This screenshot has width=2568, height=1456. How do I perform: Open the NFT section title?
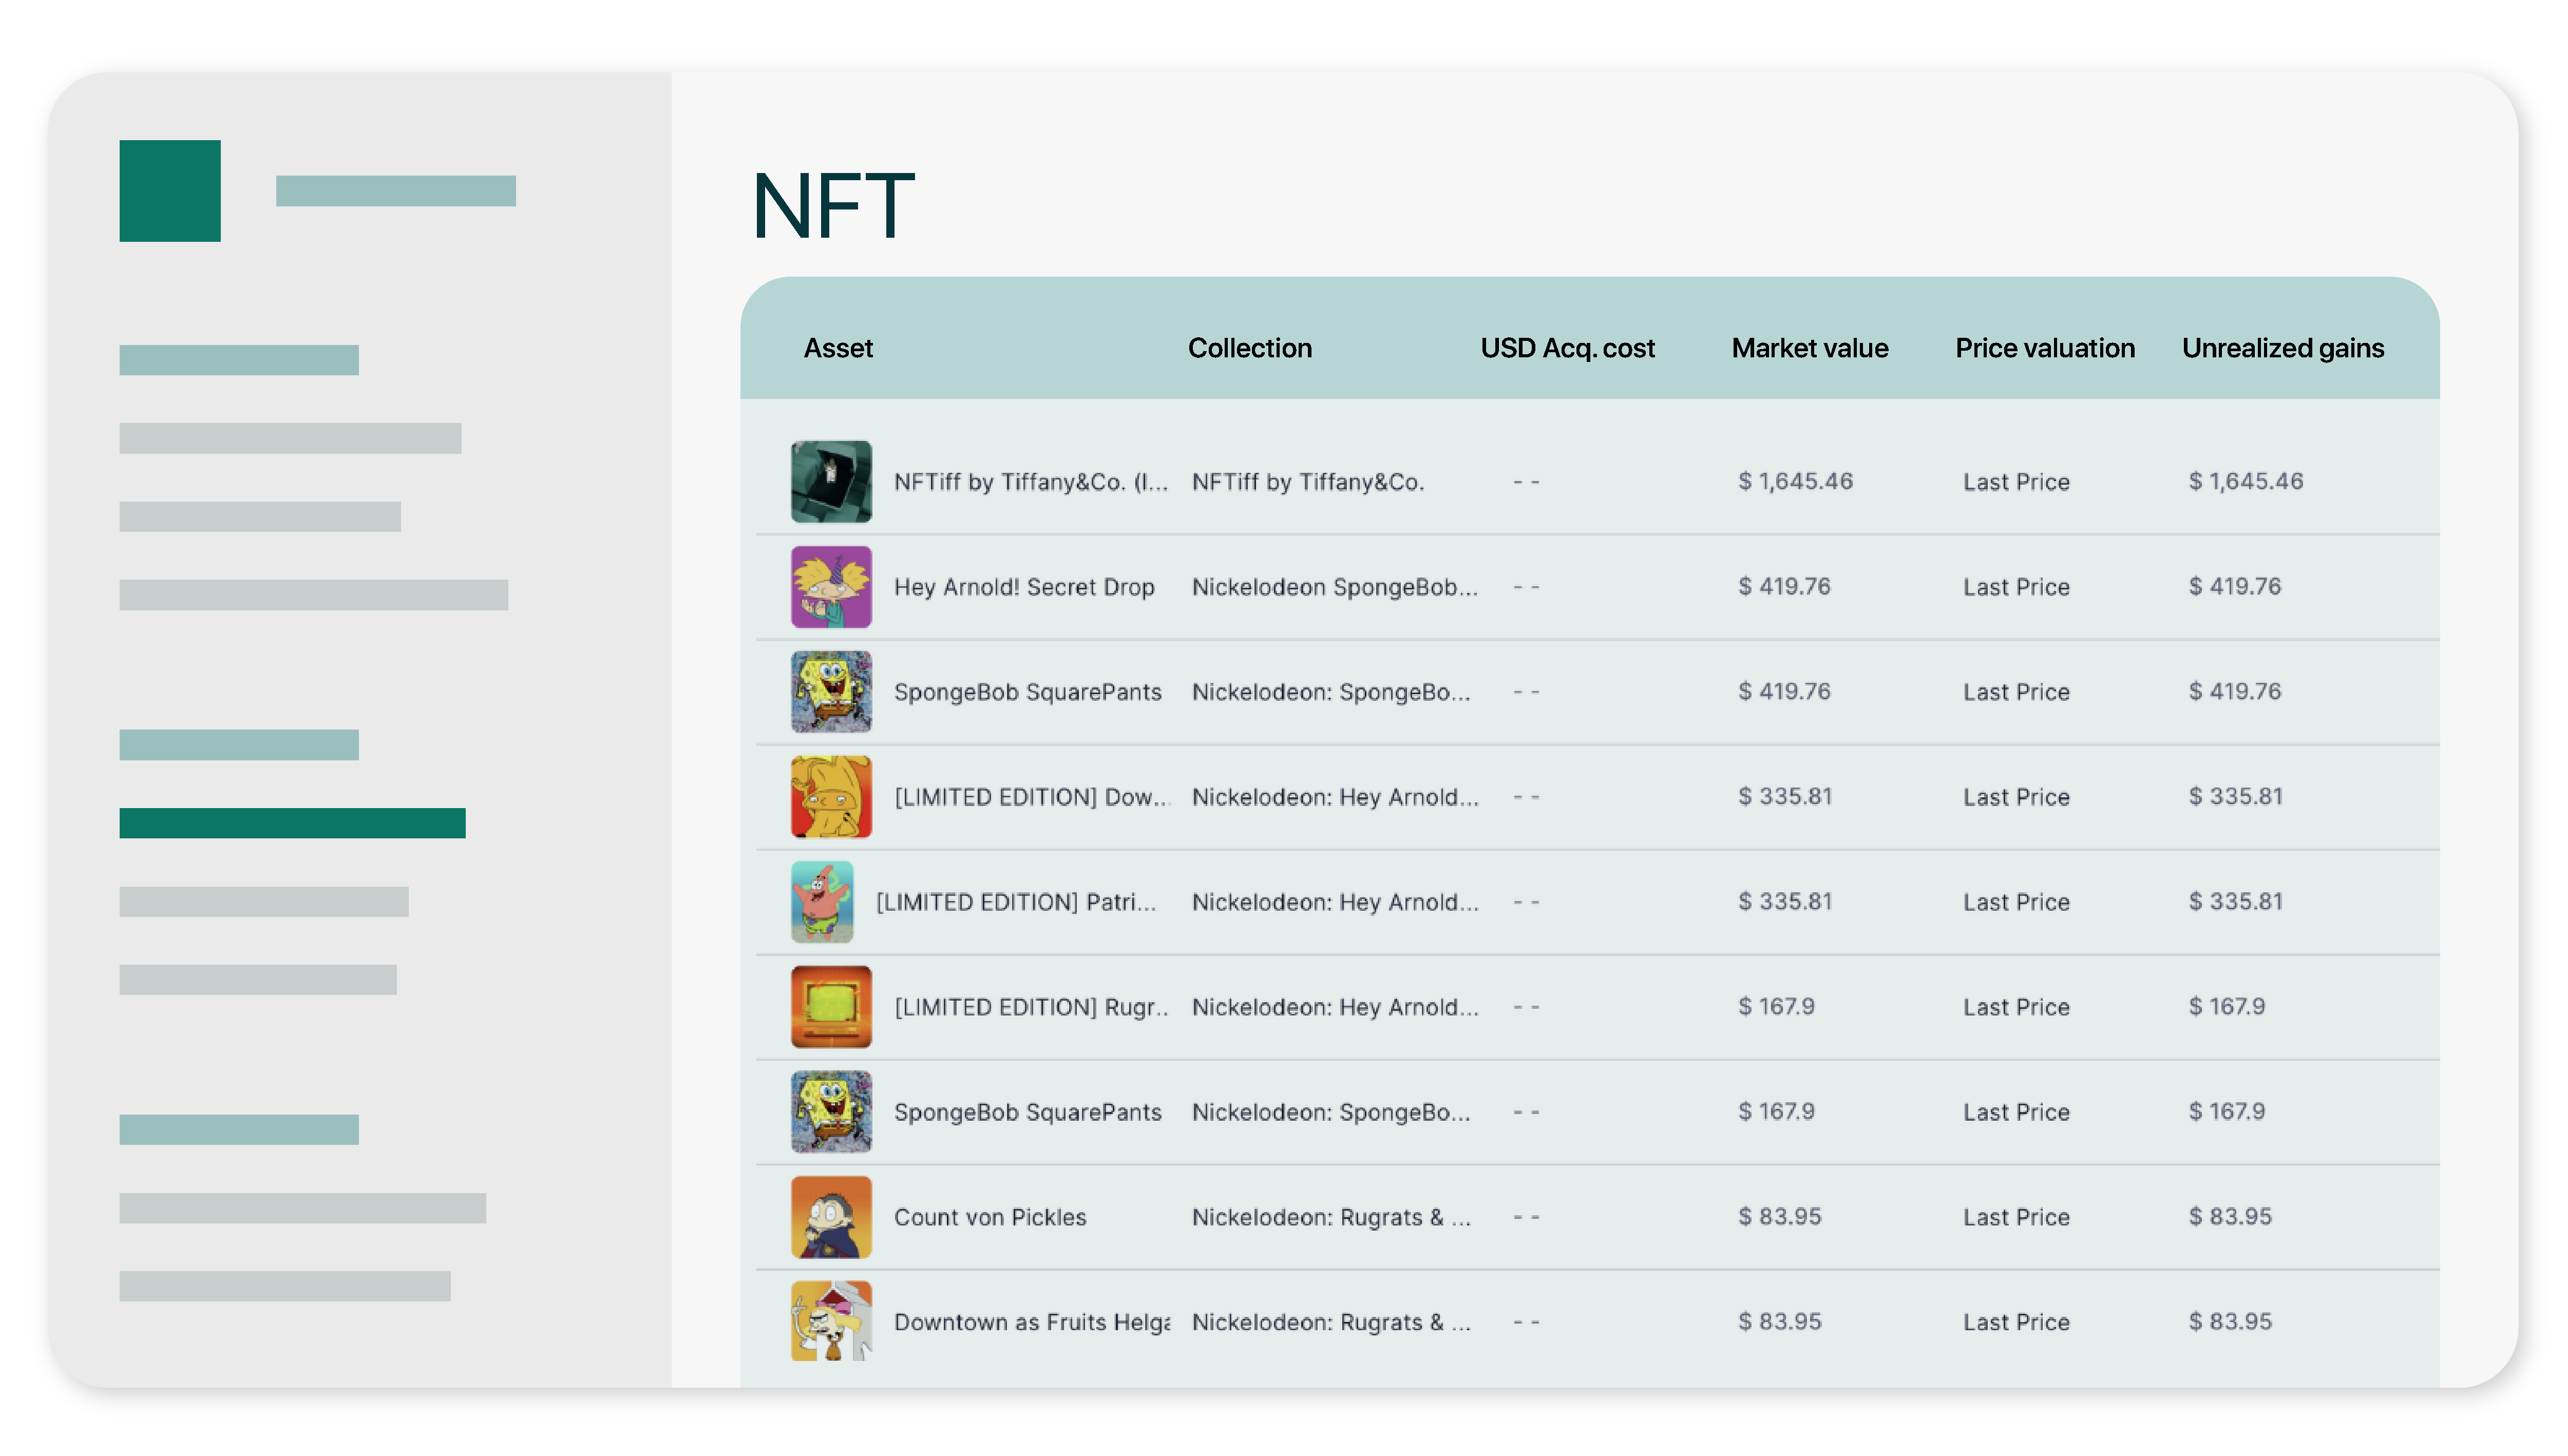[x=834, y=205]
